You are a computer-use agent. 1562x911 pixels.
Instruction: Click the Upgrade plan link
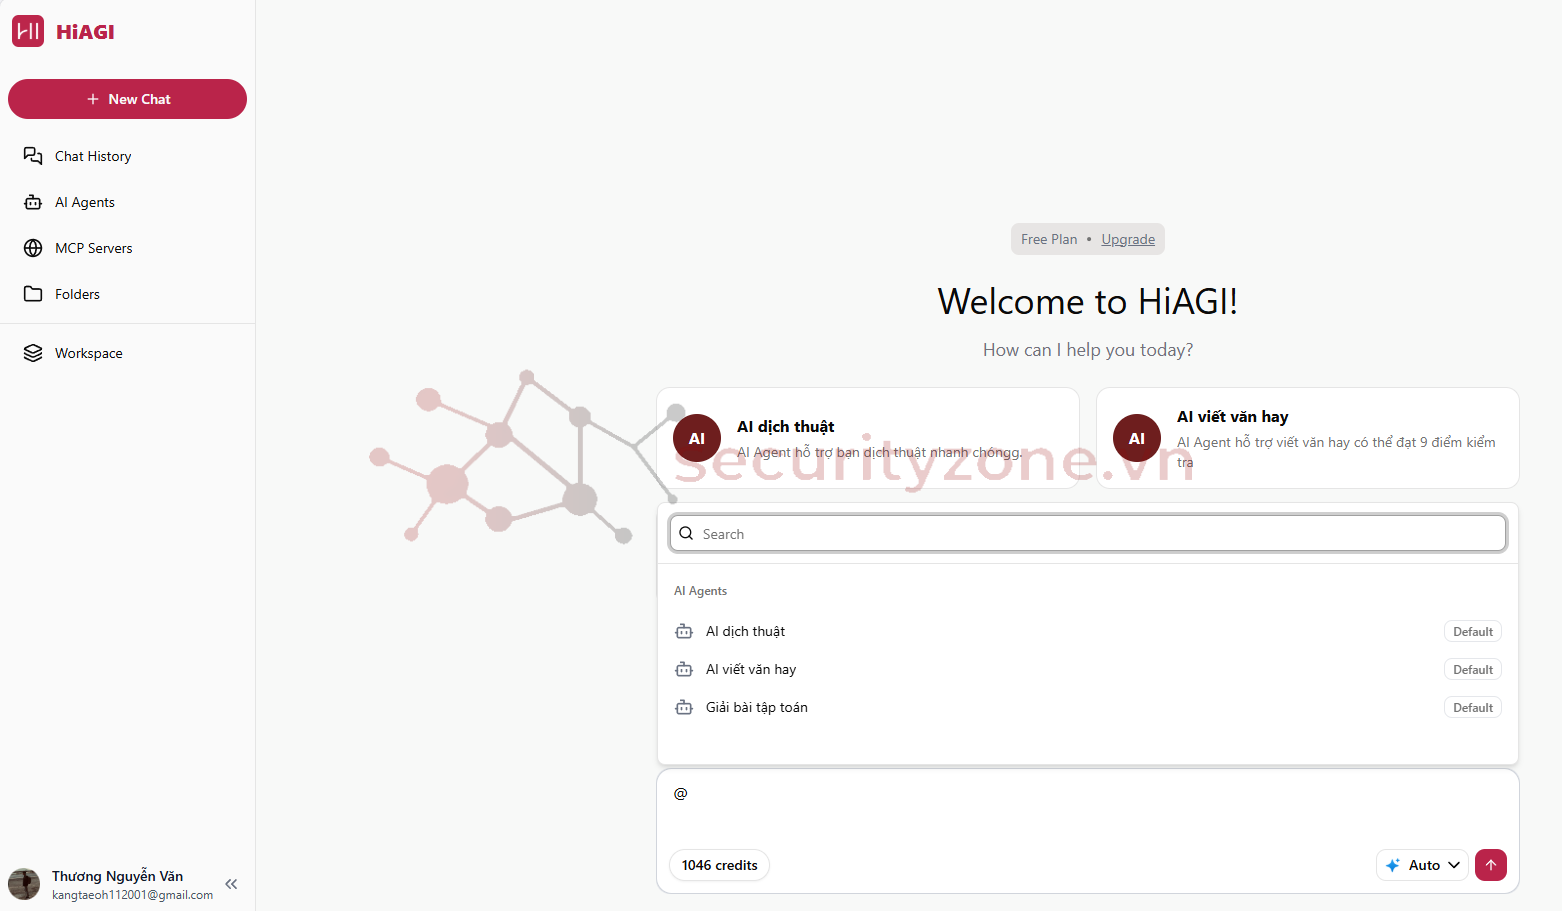pos(1128,239)
